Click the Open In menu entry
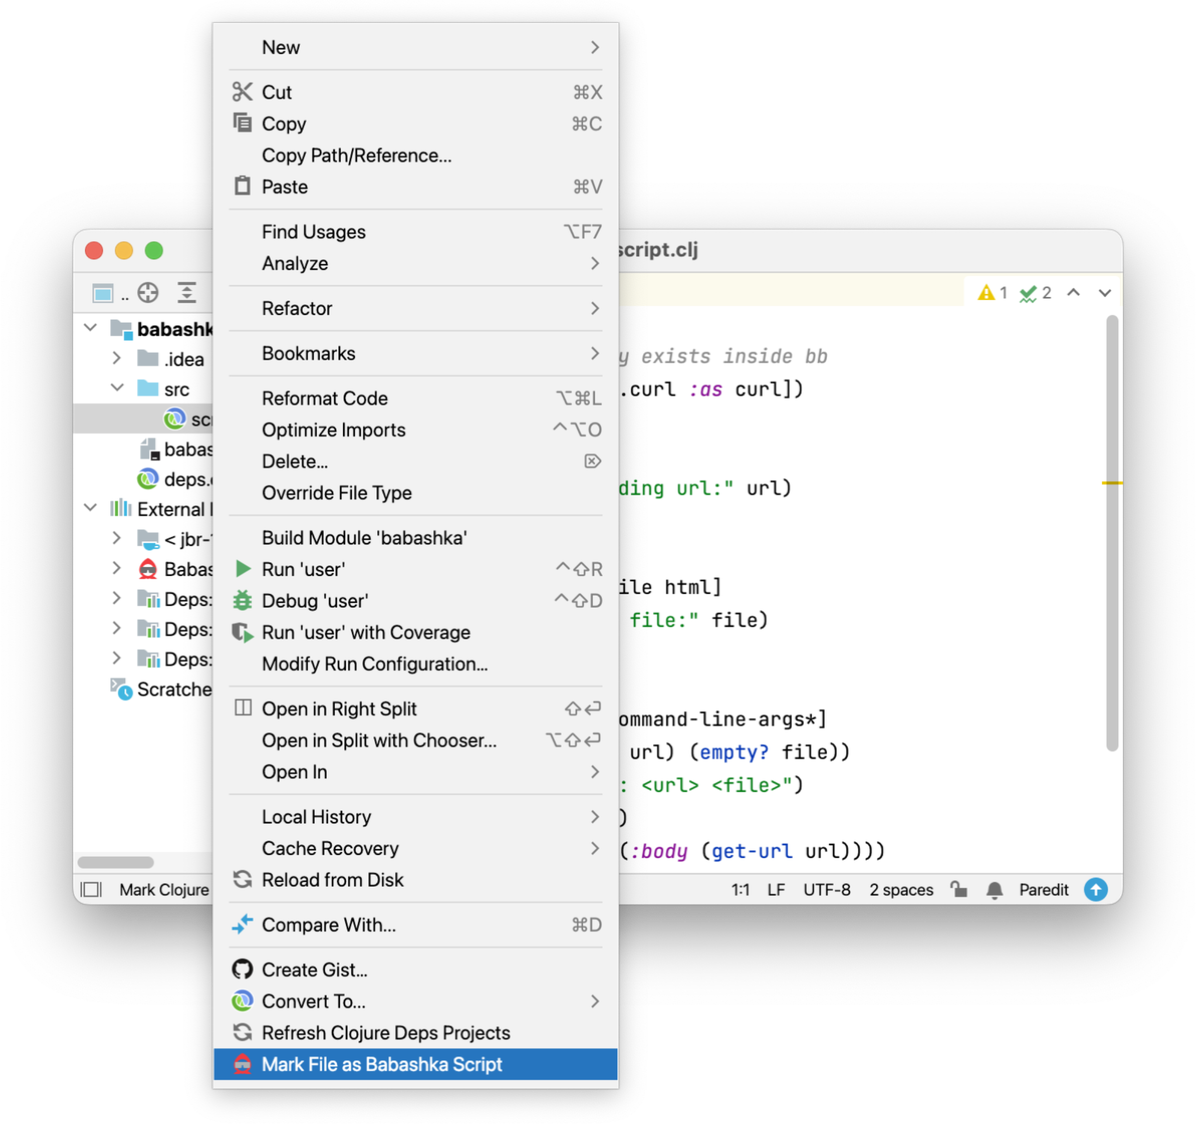Image resolution: width=1196 pixels, height=1124 pixels. click(x=416, y=772)
